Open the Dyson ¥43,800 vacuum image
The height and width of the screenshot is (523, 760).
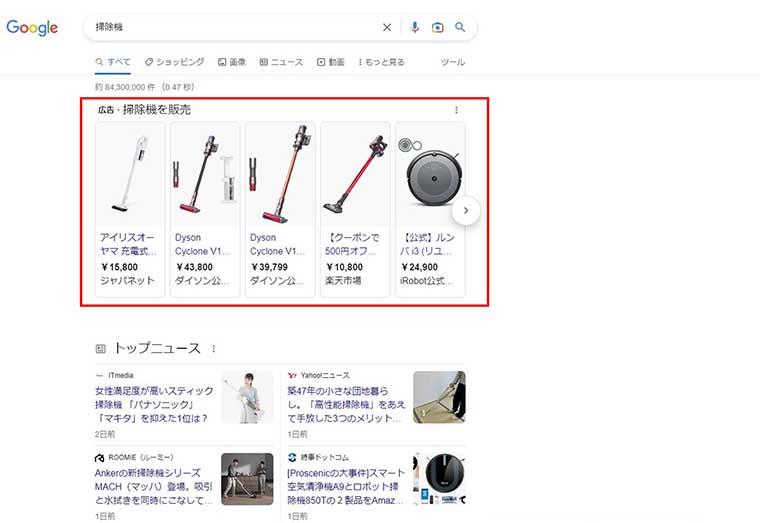pyautogui.click(x=205, y=174)
